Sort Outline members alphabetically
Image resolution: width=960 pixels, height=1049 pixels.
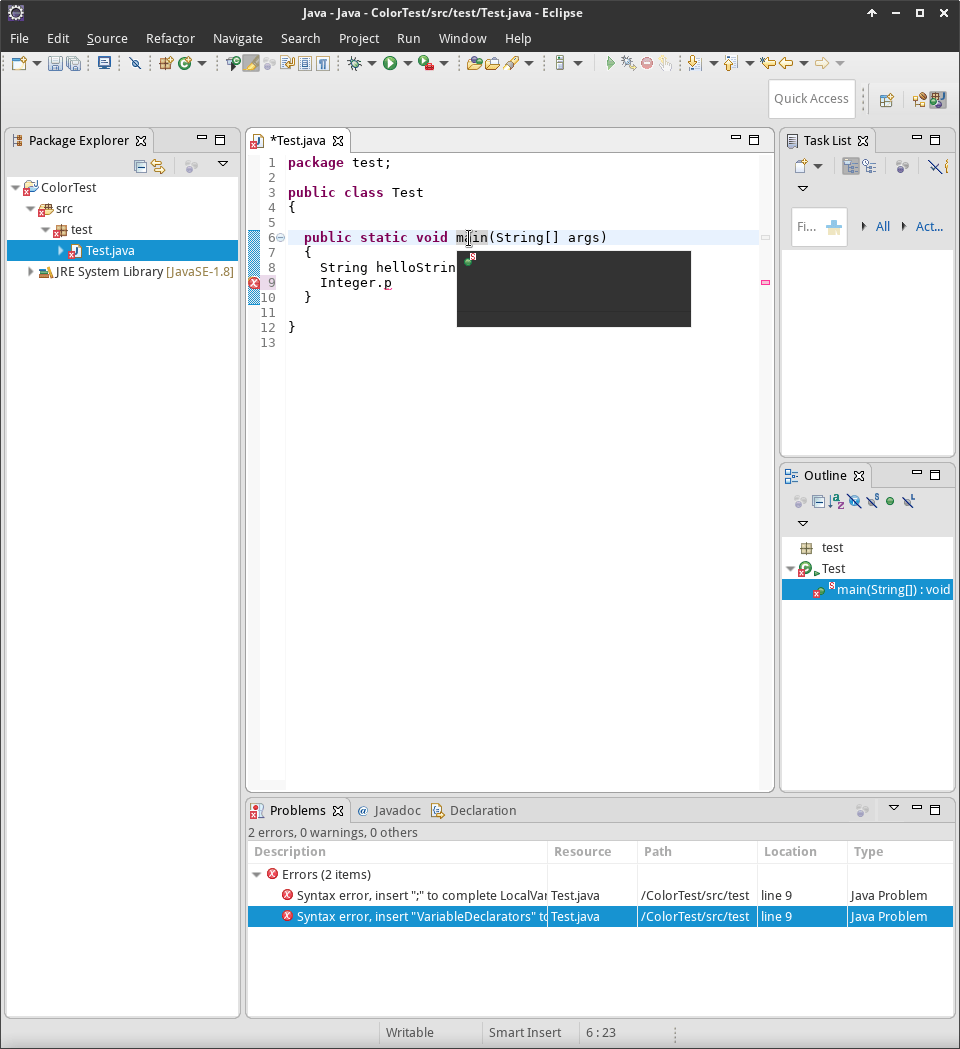tap(836, 502)
